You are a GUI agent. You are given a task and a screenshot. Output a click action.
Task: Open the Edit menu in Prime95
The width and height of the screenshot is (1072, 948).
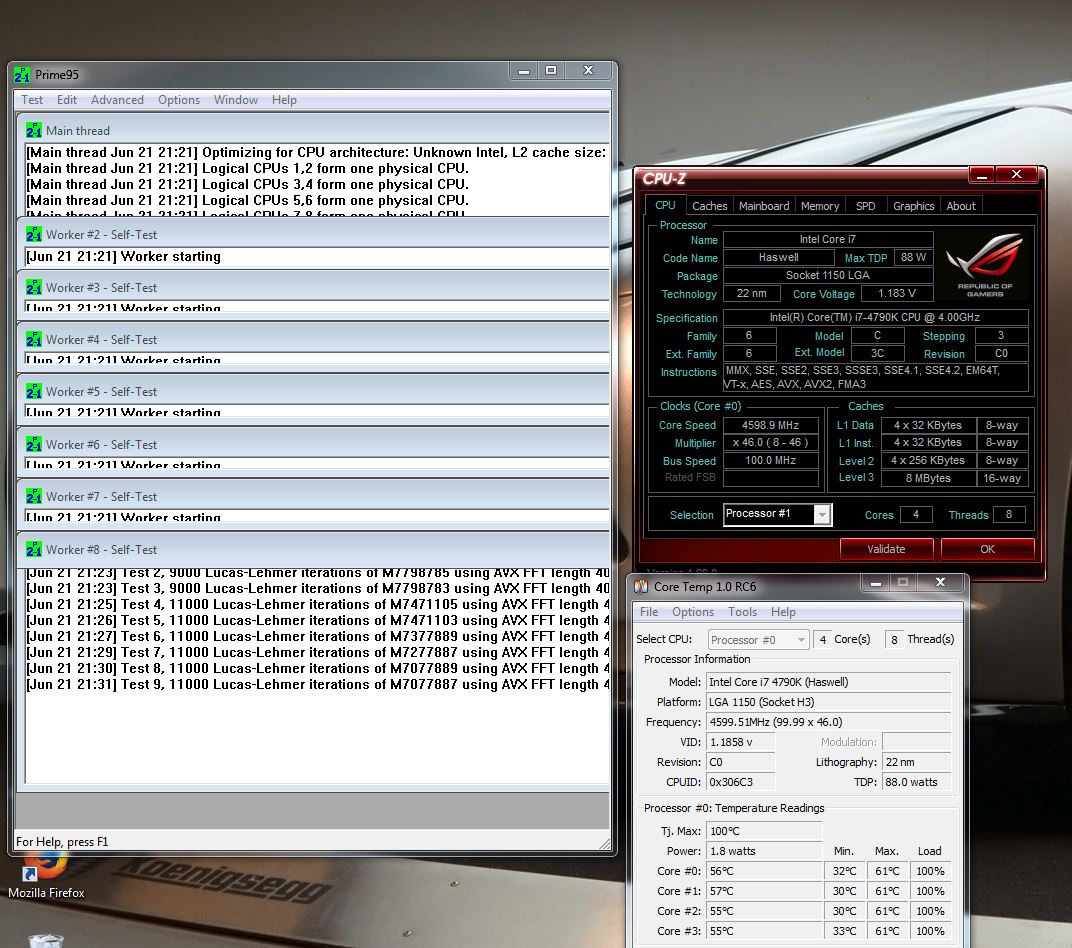coord(67,100)
